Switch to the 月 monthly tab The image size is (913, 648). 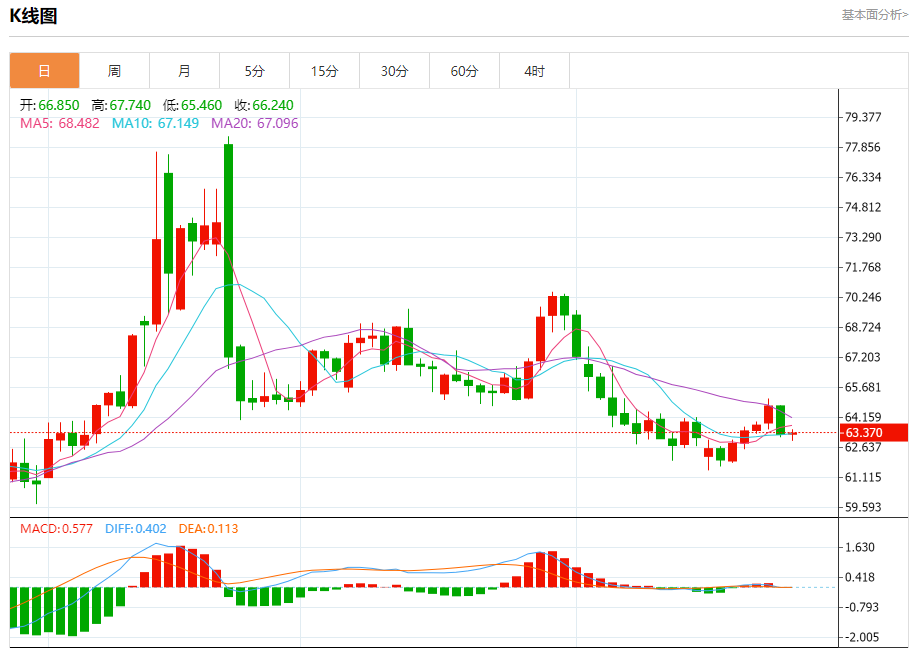click(x=184, y=71)
